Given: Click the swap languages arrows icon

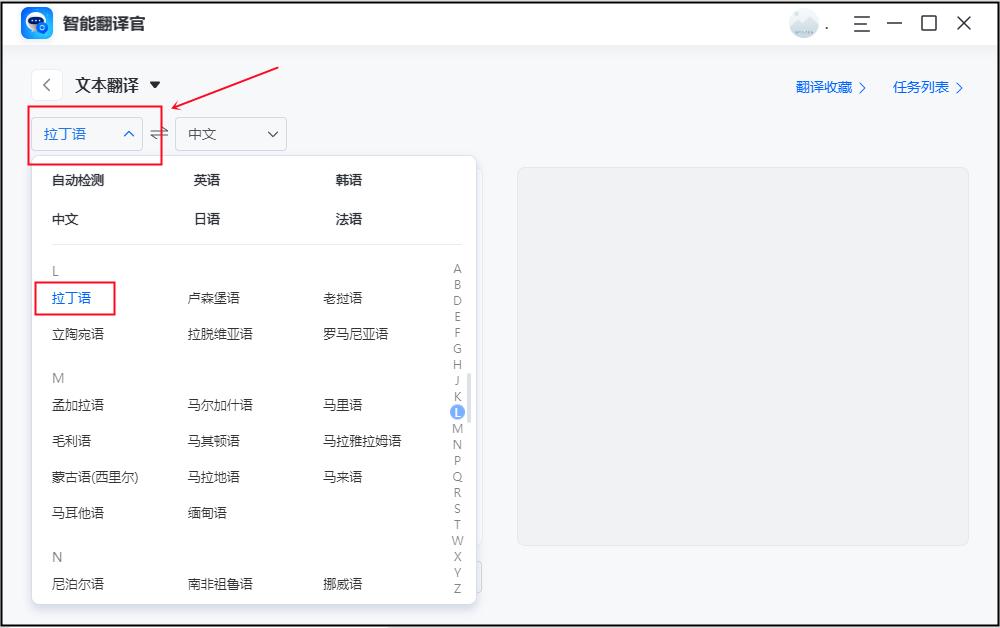Looking at the screenshot, I should 157,133.
